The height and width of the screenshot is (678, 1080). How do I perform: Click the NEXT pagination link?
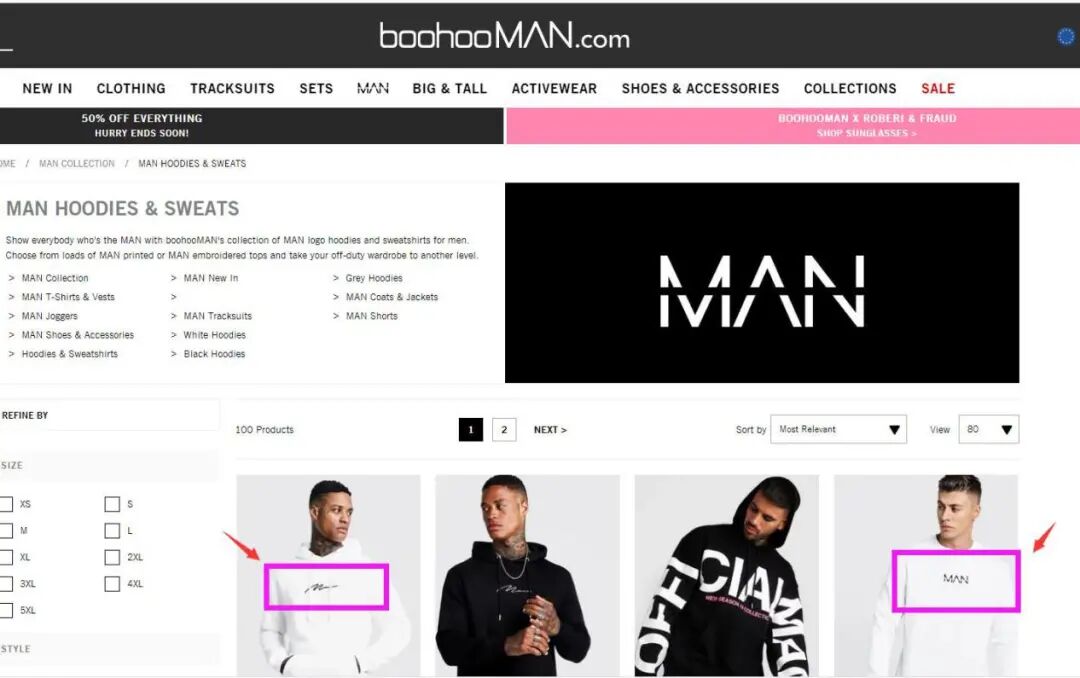(x=550, y=429)
